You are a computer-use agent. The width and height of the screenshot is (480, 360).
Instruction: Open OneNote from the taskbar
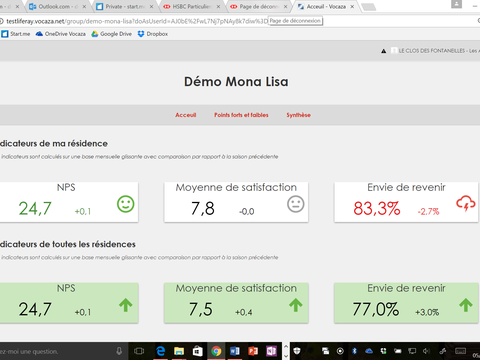coord(271,351)
